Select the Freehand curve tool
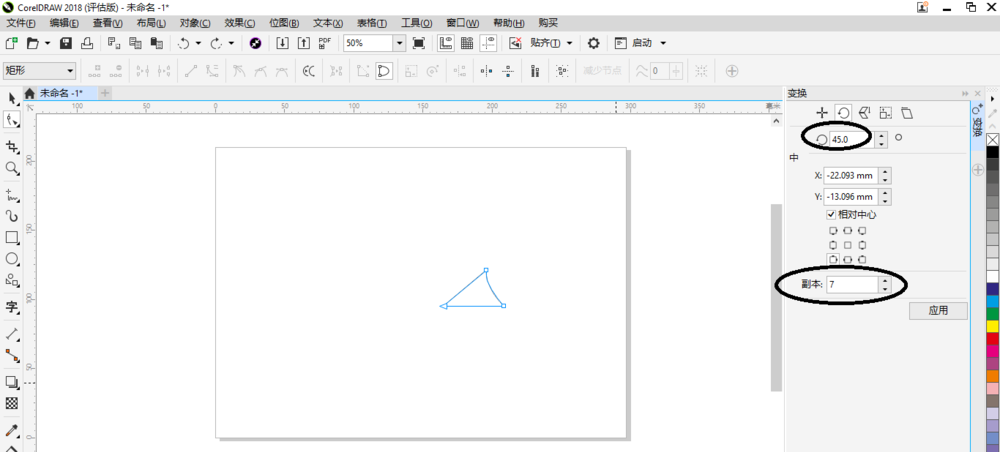Viewport: 1000px width, 452px height. 11,195
